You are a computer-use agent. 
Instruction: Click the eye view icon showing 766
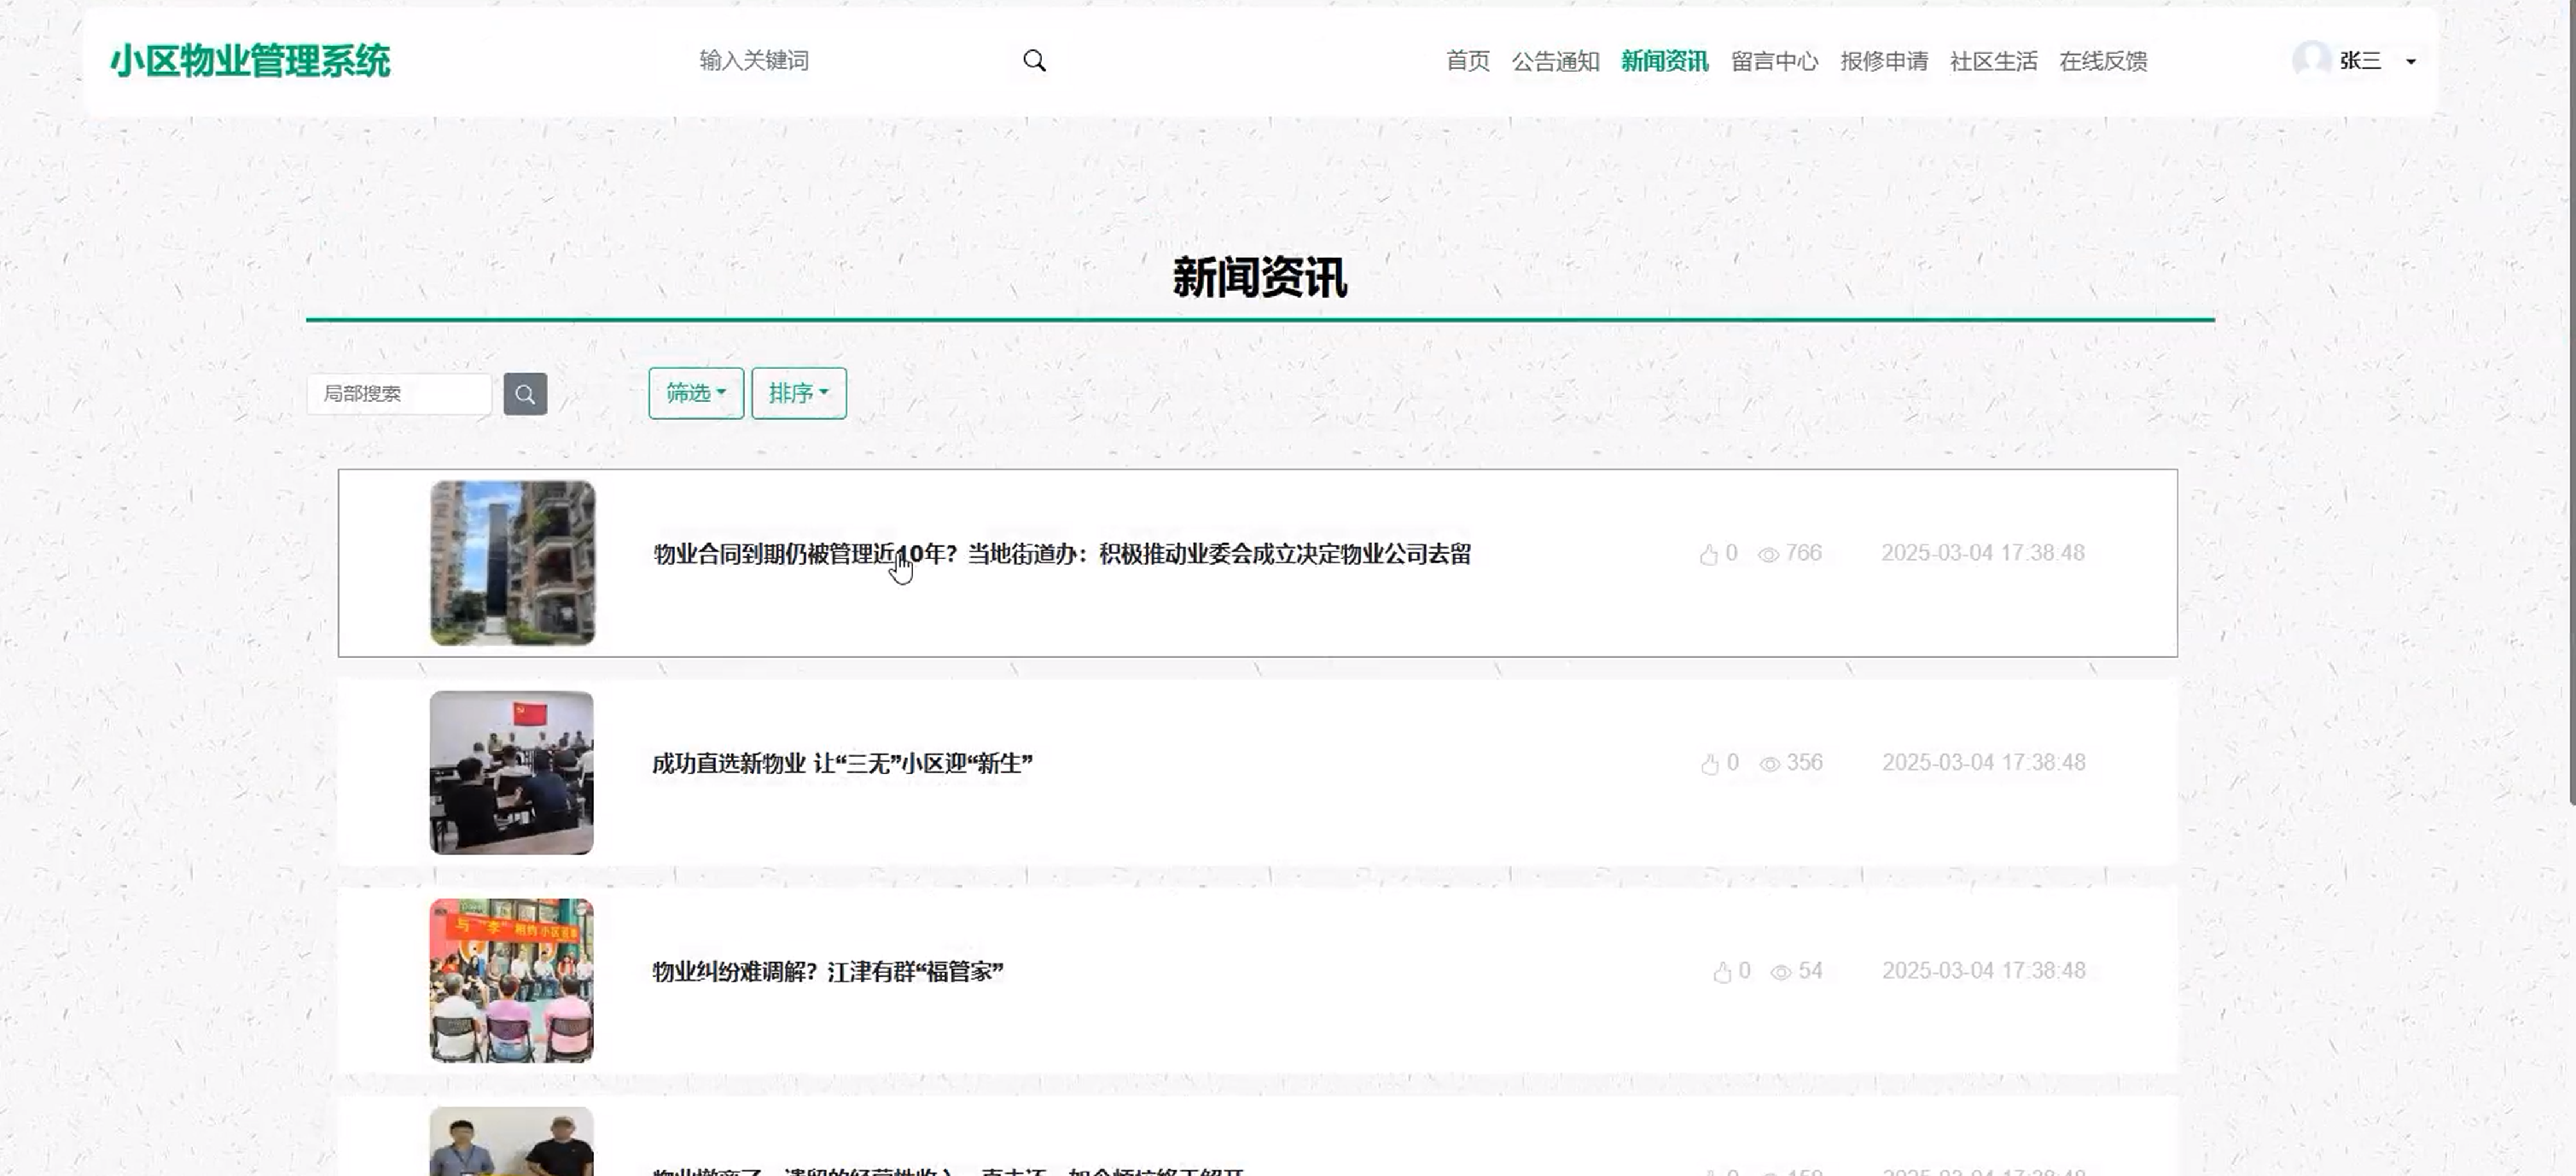pyautogui.click(x=1768, y=554)
